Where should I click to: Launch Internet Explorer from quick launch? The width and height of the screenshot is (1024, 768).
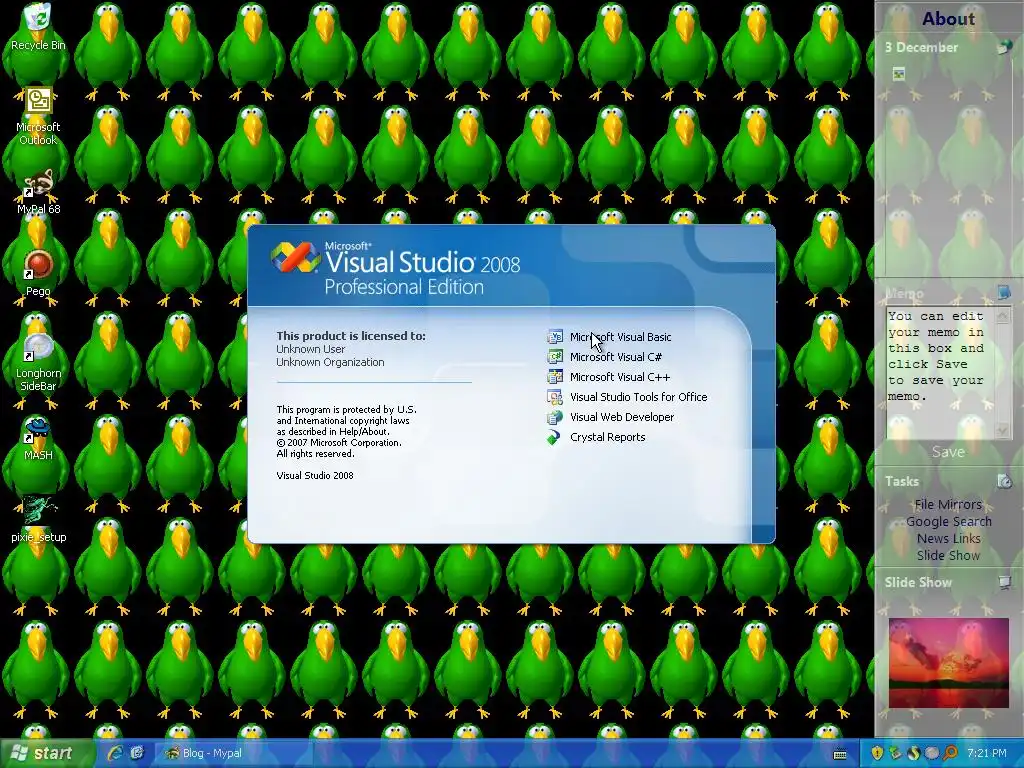115,753
